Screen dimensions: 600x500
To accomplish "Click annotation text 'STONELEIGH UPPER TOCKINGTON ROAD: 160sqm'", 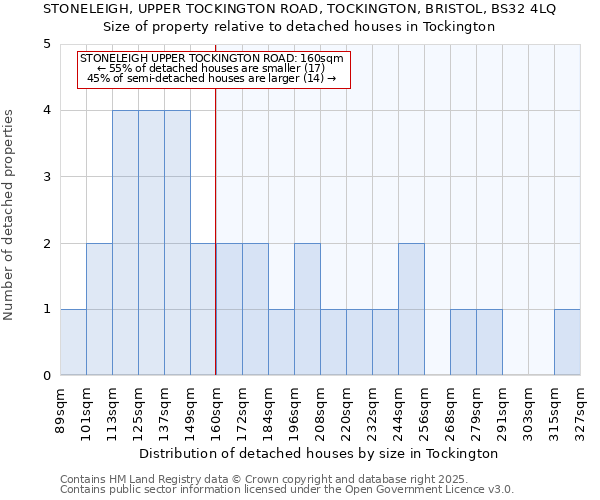I will tap(212, 58).
